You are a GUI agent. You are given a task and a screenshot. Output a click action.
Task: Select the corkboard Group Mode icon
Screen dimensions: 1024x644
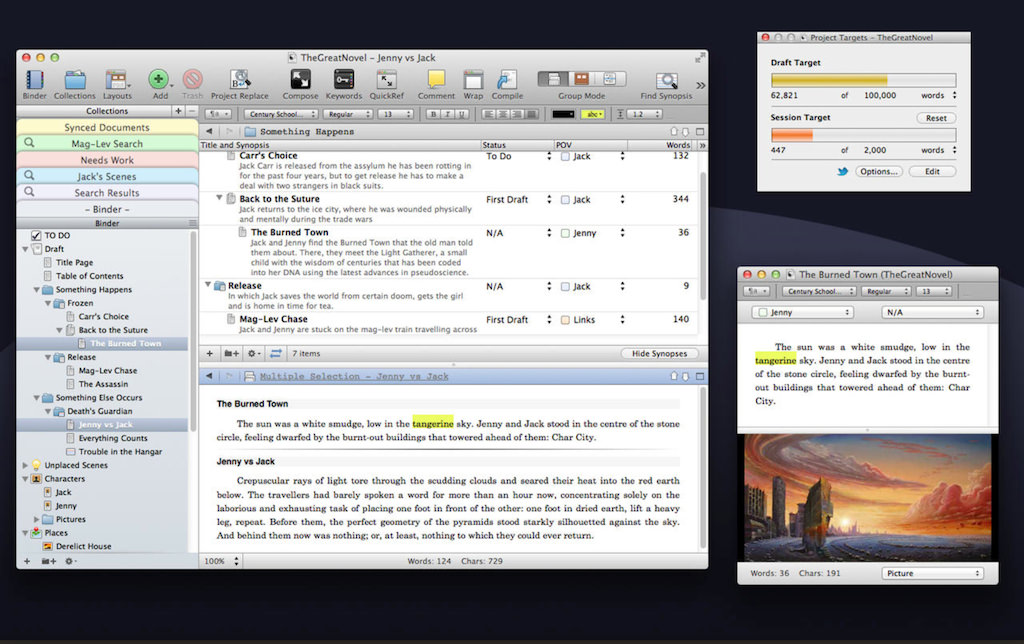click(582, 79)
